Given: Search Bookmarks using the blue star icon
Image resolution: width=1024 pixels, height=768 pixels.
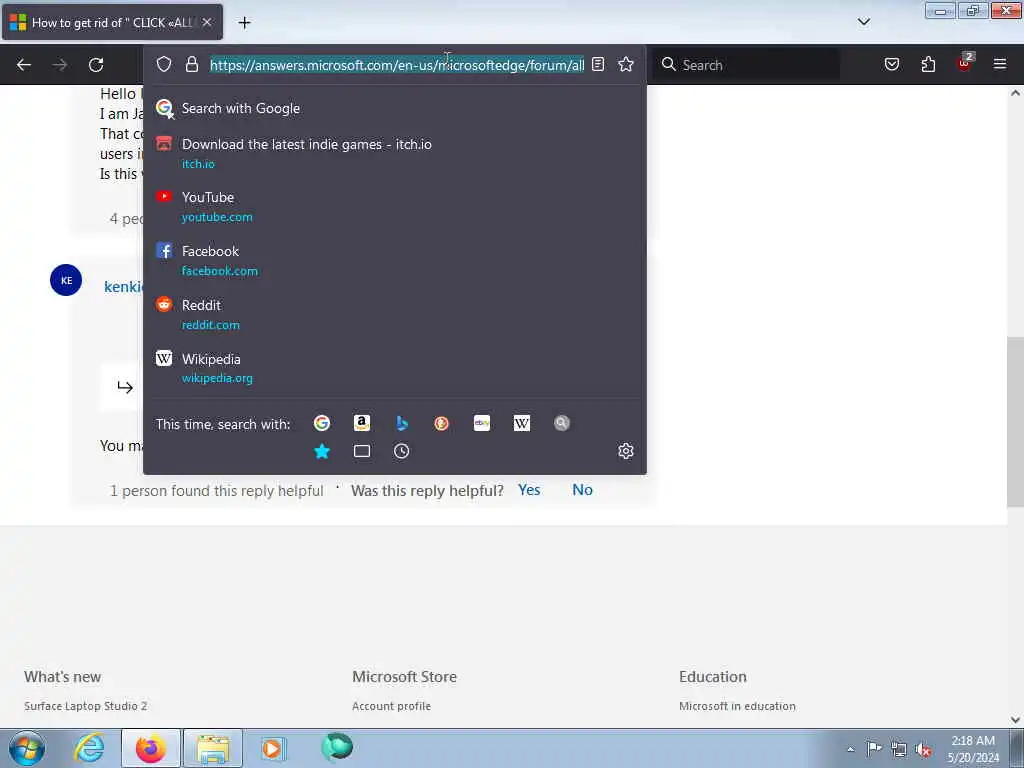Looking at the screenshot, I should (x=322, y=451).
